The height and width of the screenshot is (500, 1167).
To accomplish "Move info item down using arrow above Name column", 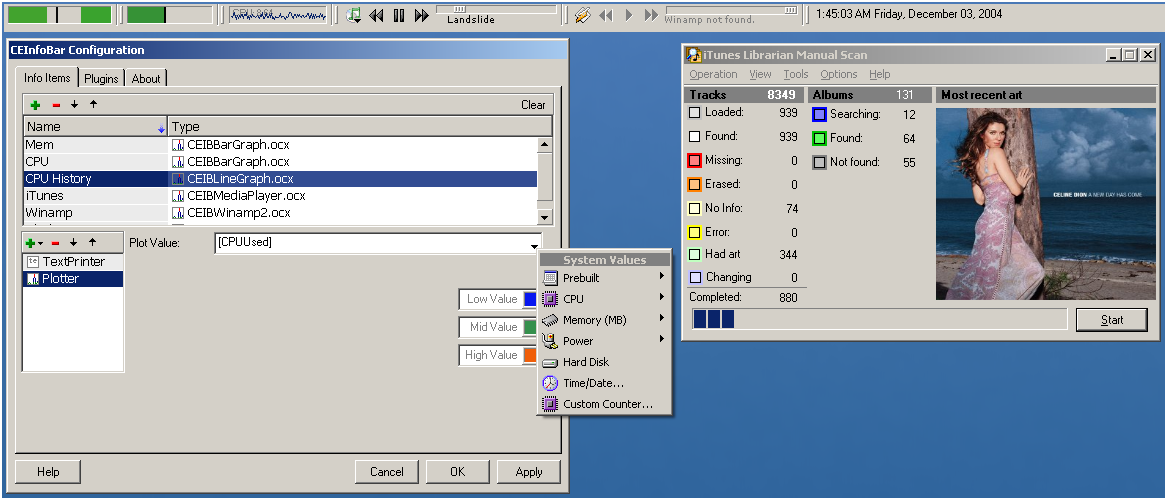I will (75, 105).
